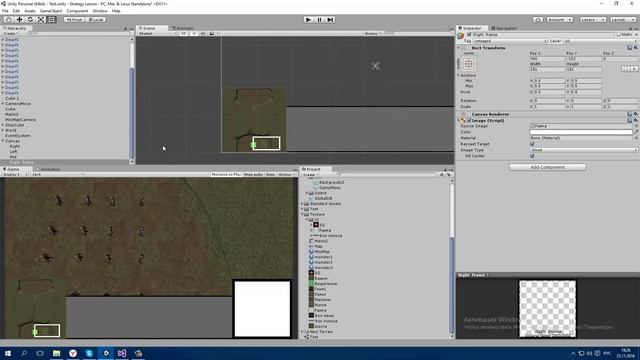
Task: Click the Project search-by-type icon
Action: (x=442, y=175)
